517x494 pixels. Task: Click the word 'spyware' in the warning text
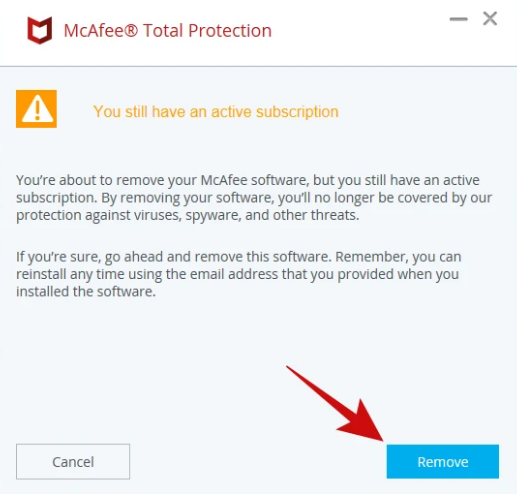point(213,216)
